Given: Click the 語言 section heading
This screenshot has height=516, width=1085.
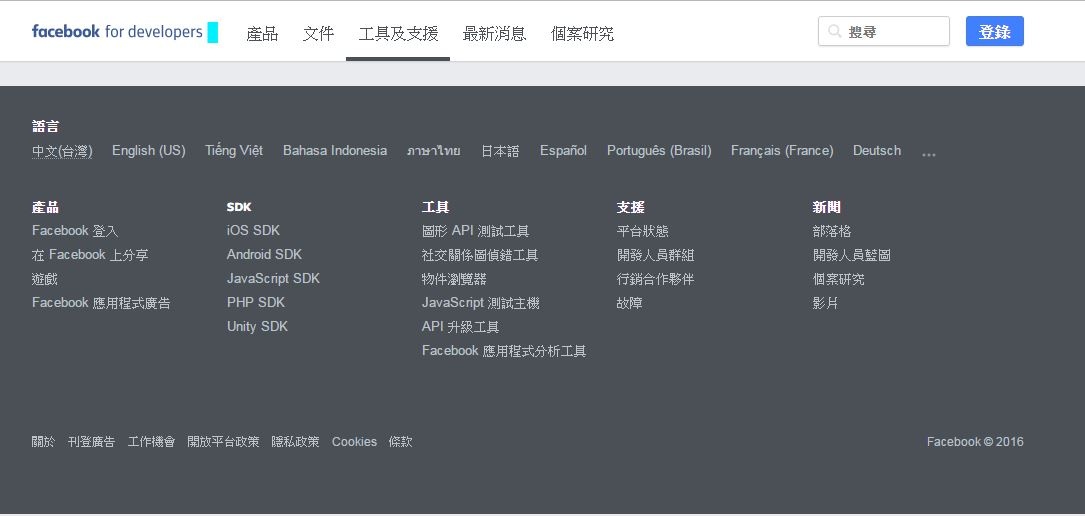Looking at the screenshot, I should coord(46,127).
